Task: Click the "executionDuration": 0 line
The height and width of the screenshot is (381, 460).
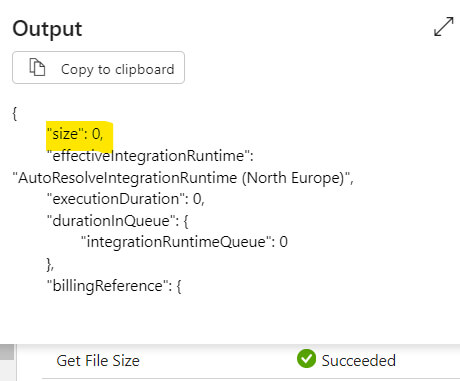Action: [126, 199]
